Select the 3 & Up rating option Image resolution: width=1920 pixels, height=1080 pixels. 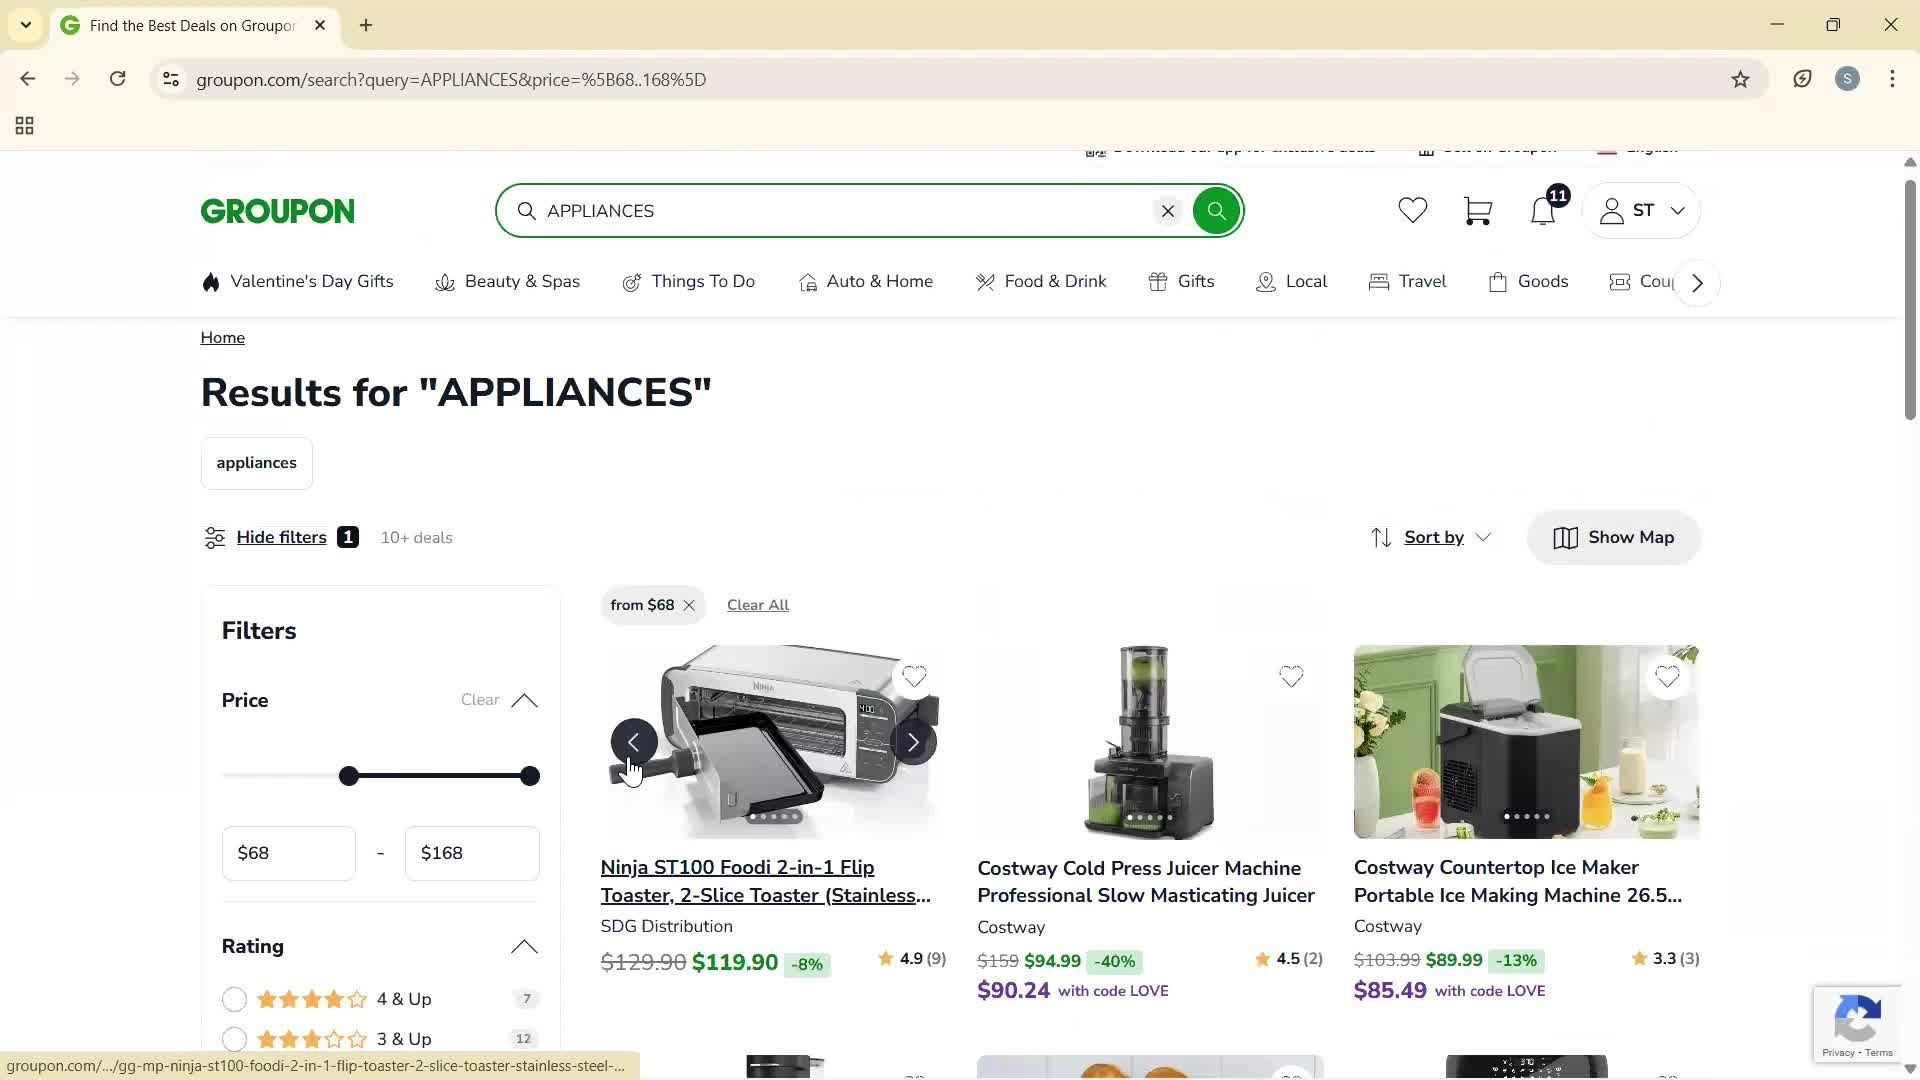click(234, 1039)
